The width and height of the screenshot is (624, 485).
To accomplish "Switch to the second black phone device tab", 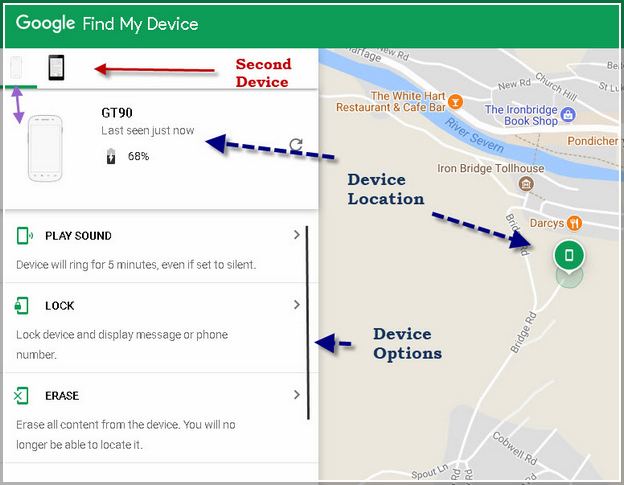I will click(x=56, y=68).
